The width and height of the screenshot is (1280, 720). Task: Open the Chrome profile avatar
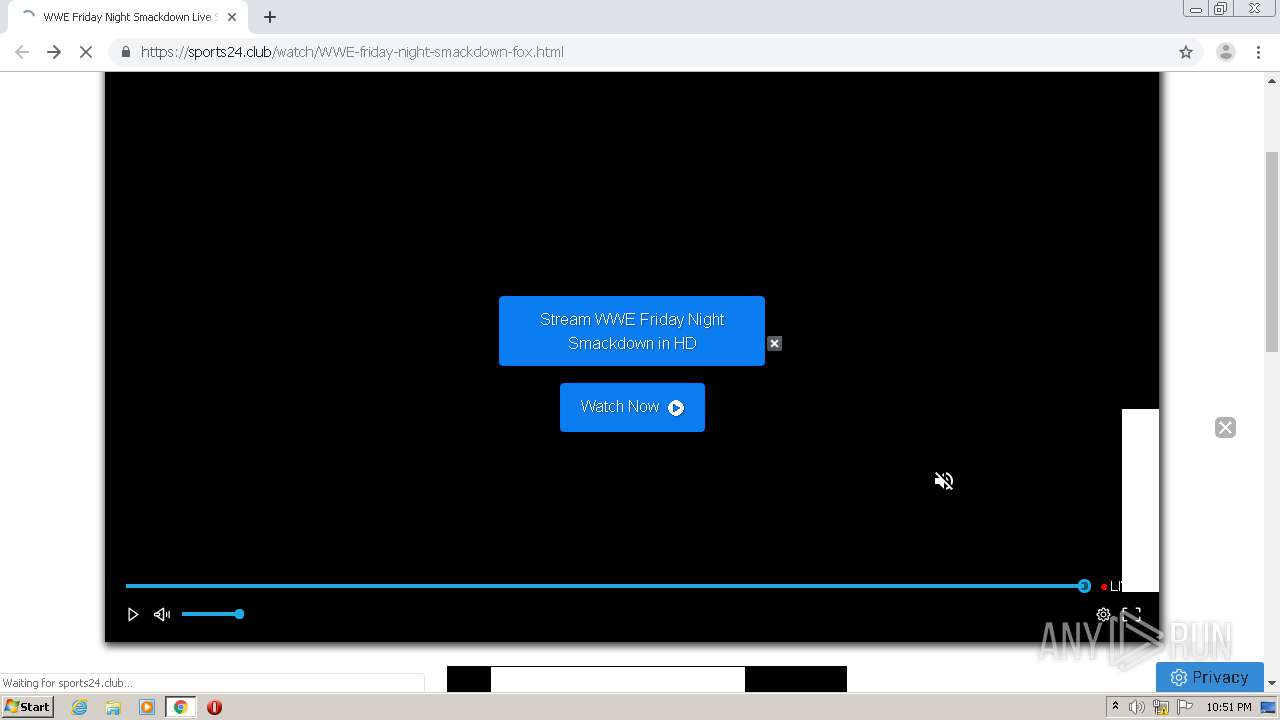click(x=1225, y=52)
